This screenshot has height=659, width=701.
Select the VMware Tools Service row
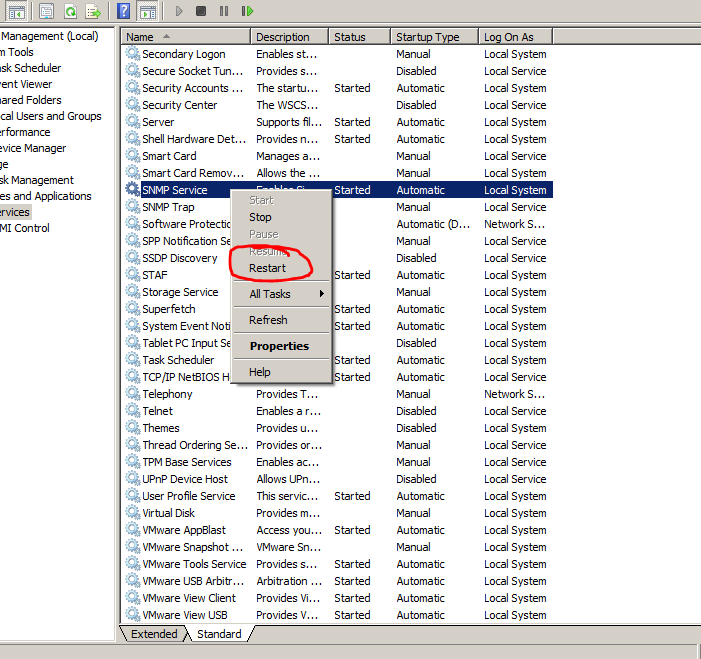[x=193, y=564]
